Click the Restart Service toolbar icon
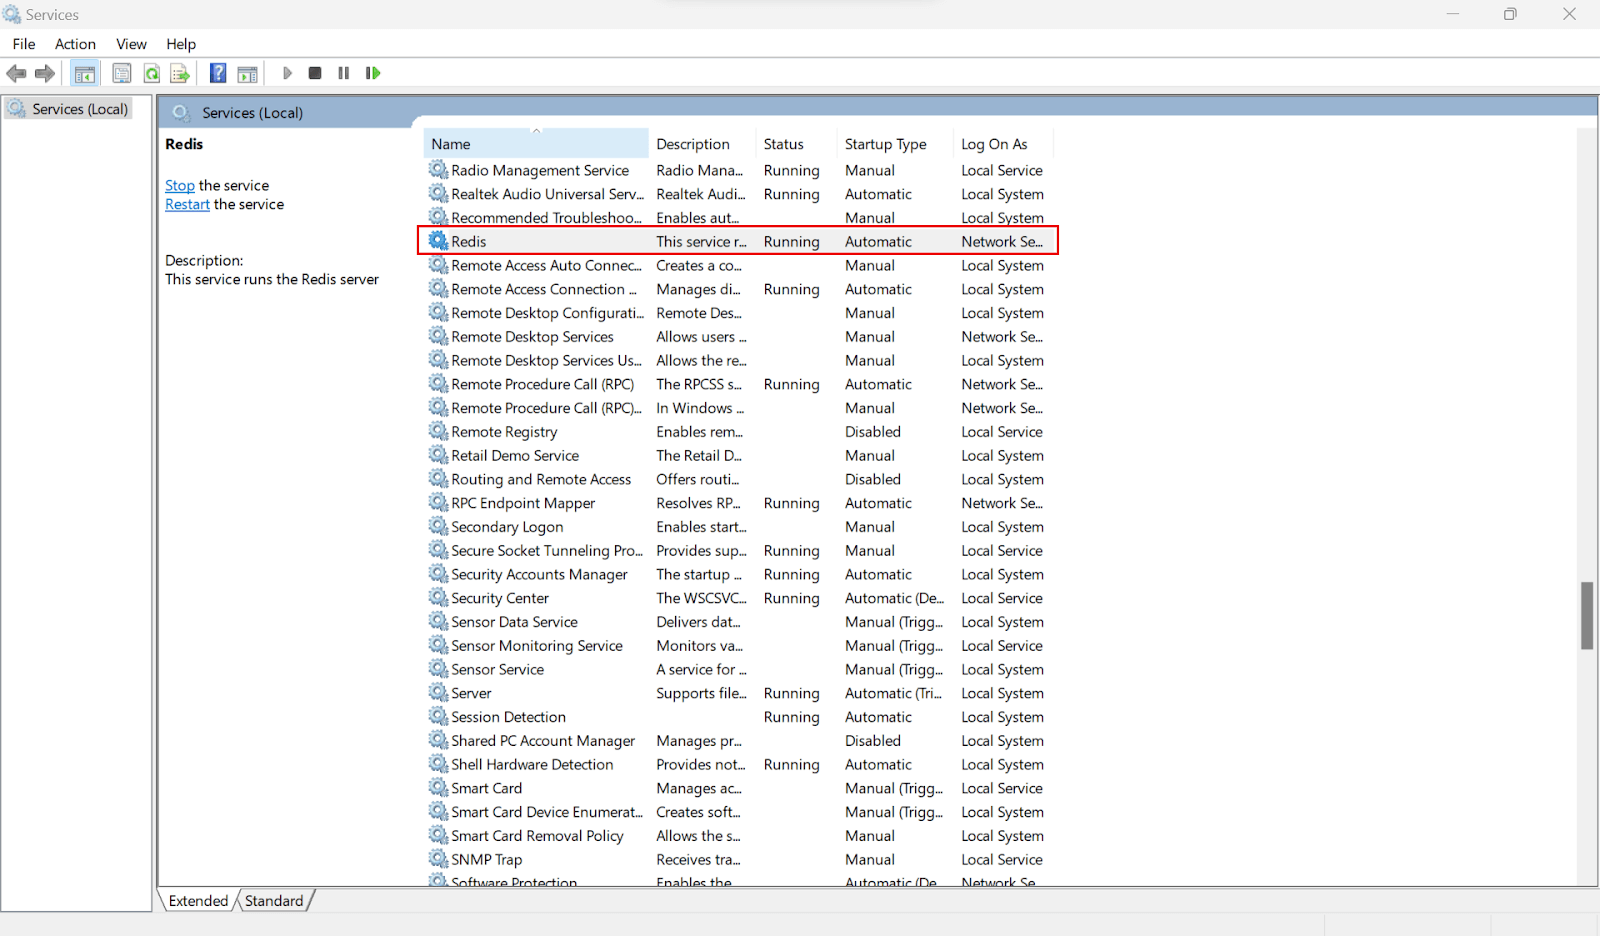 click(373, 73)
